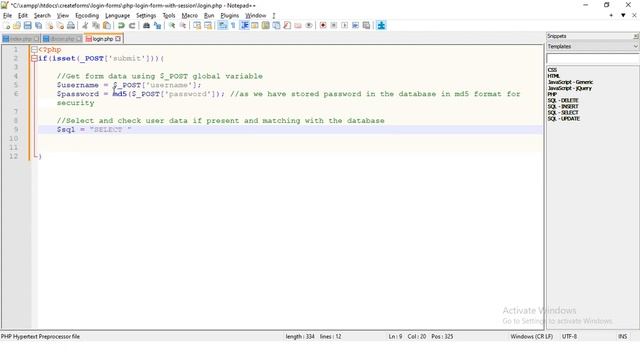
Task: Click the Open file toolbar icon
Action: (17, 25)
